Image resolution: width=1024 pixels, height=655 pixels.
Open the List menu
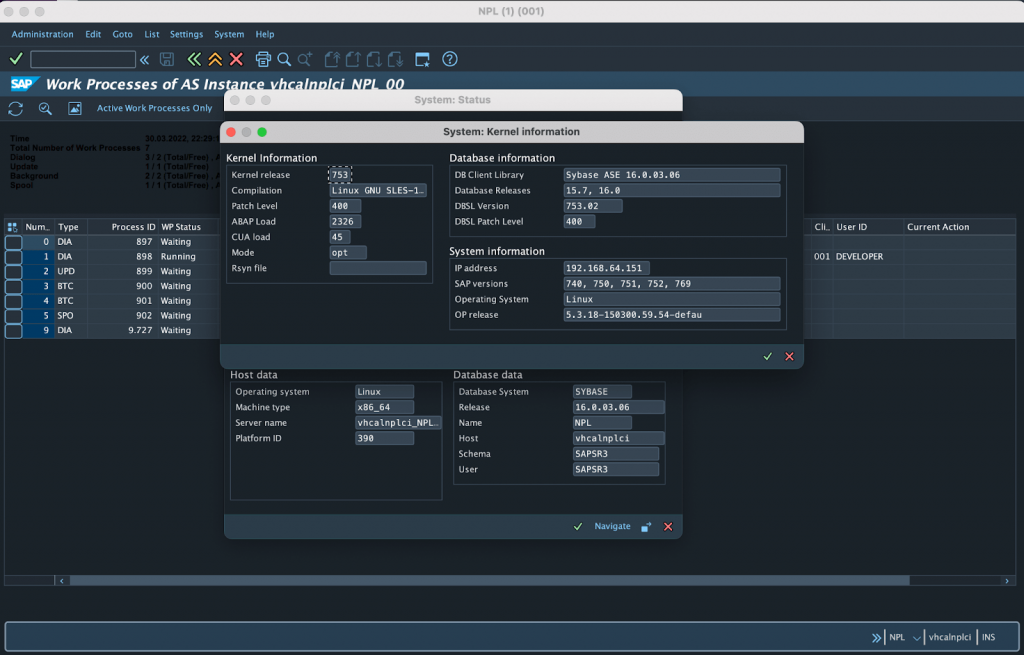(152, 34)
